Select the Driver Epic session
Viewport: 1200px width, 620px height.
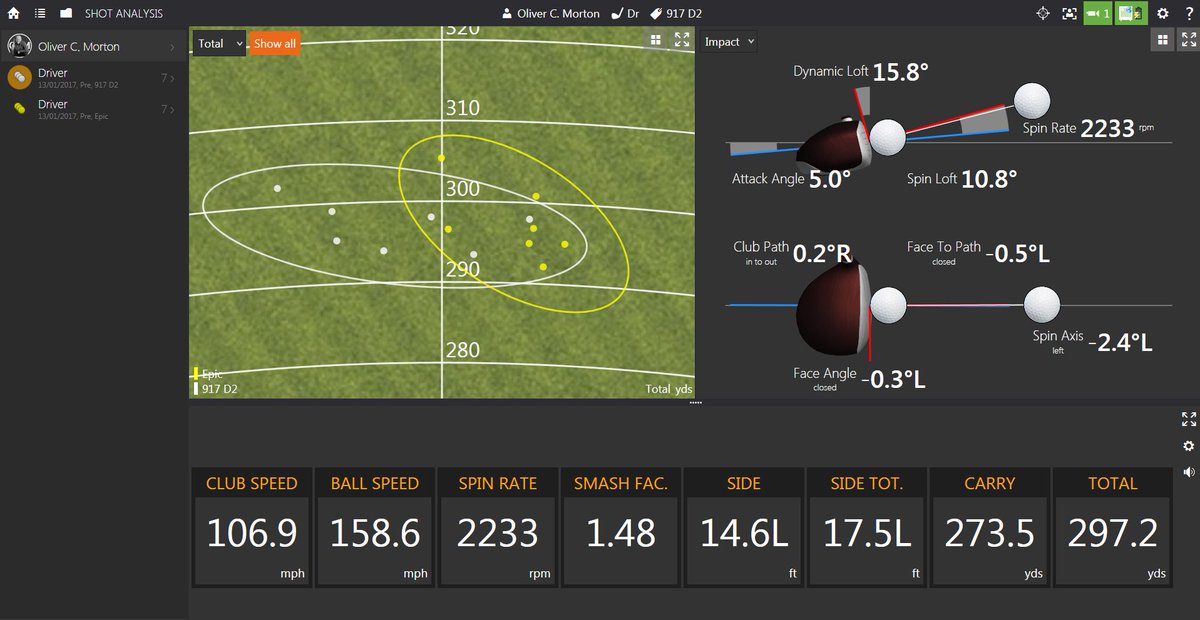[94, 108]
